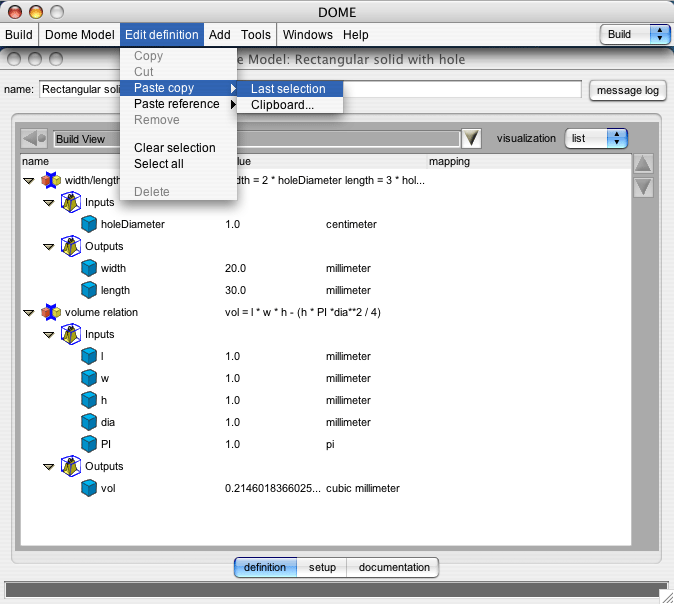
Task: Open the Help menu
Action: click(x=355, y=34)
